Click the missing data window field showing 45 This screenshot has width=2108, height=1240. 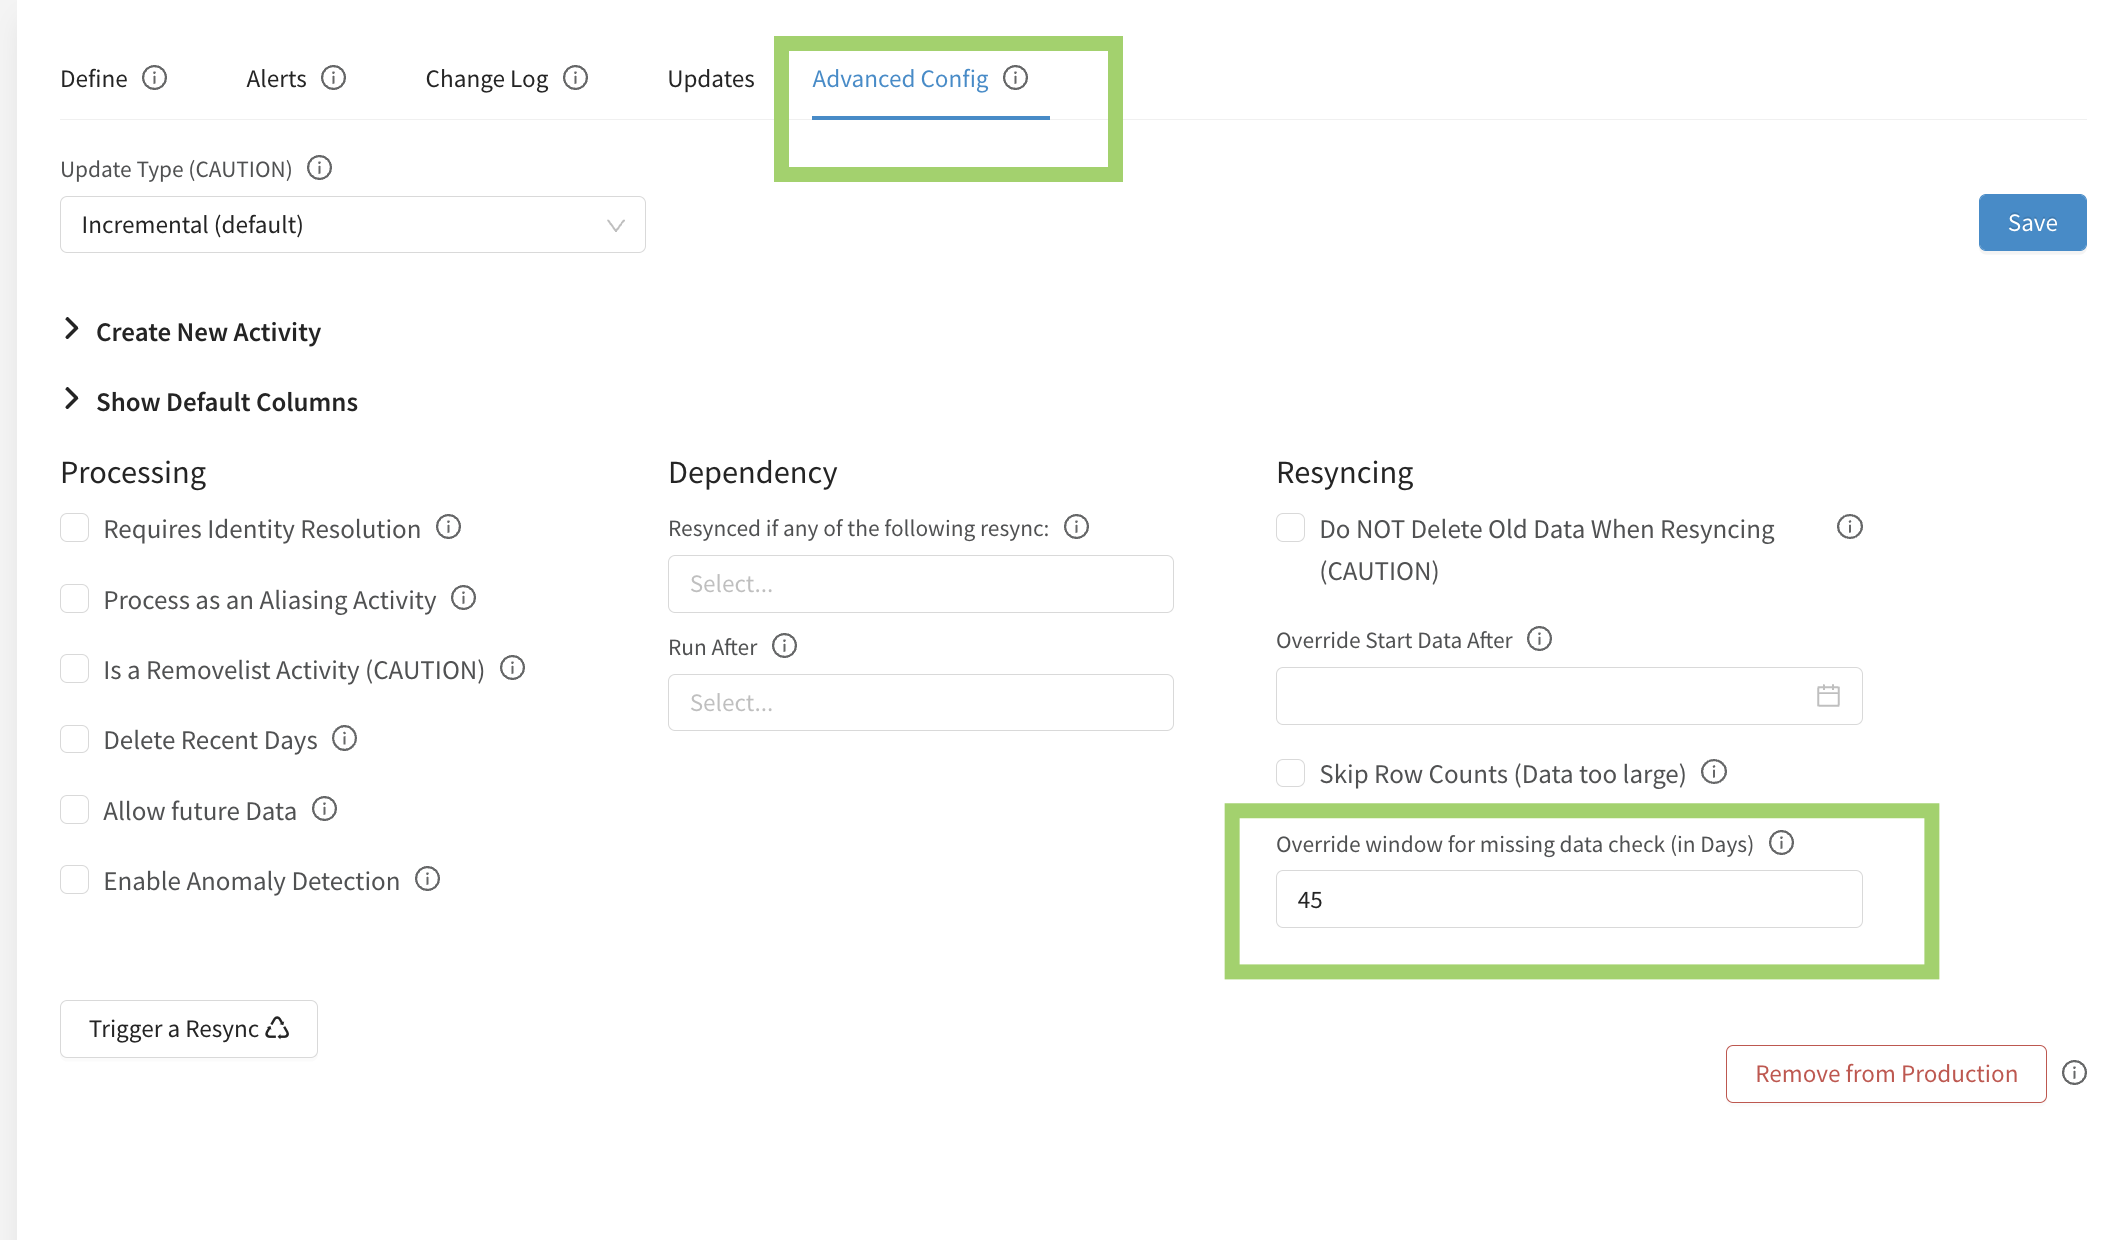click(1568, 899)
